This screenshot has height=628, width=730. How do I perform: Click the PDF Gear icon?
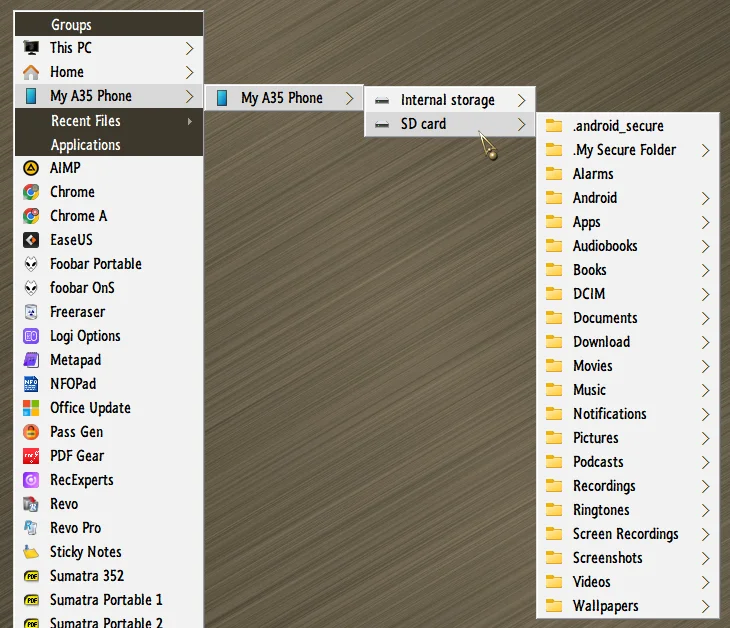click(x=31, y=456)
